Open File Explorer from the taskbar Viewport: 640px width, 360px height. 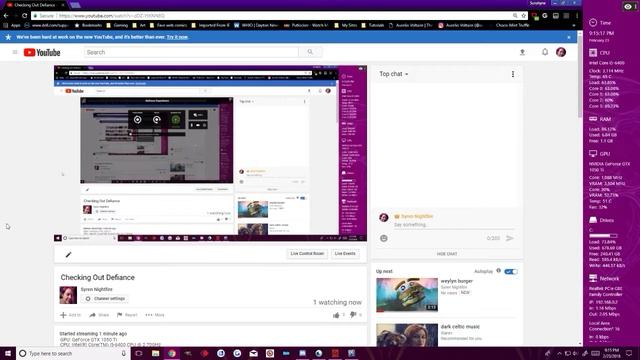pos(156,353)
